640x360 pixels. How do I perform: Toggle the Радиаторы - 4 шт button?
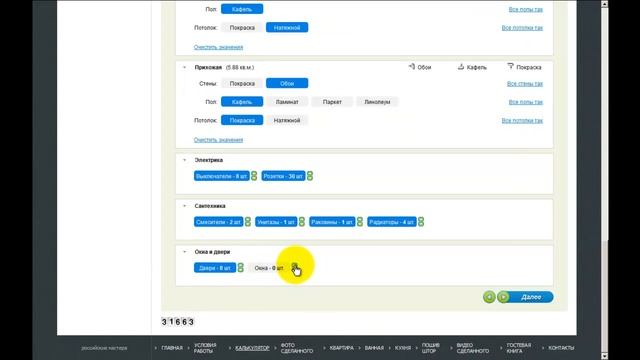tap(392, 222)
